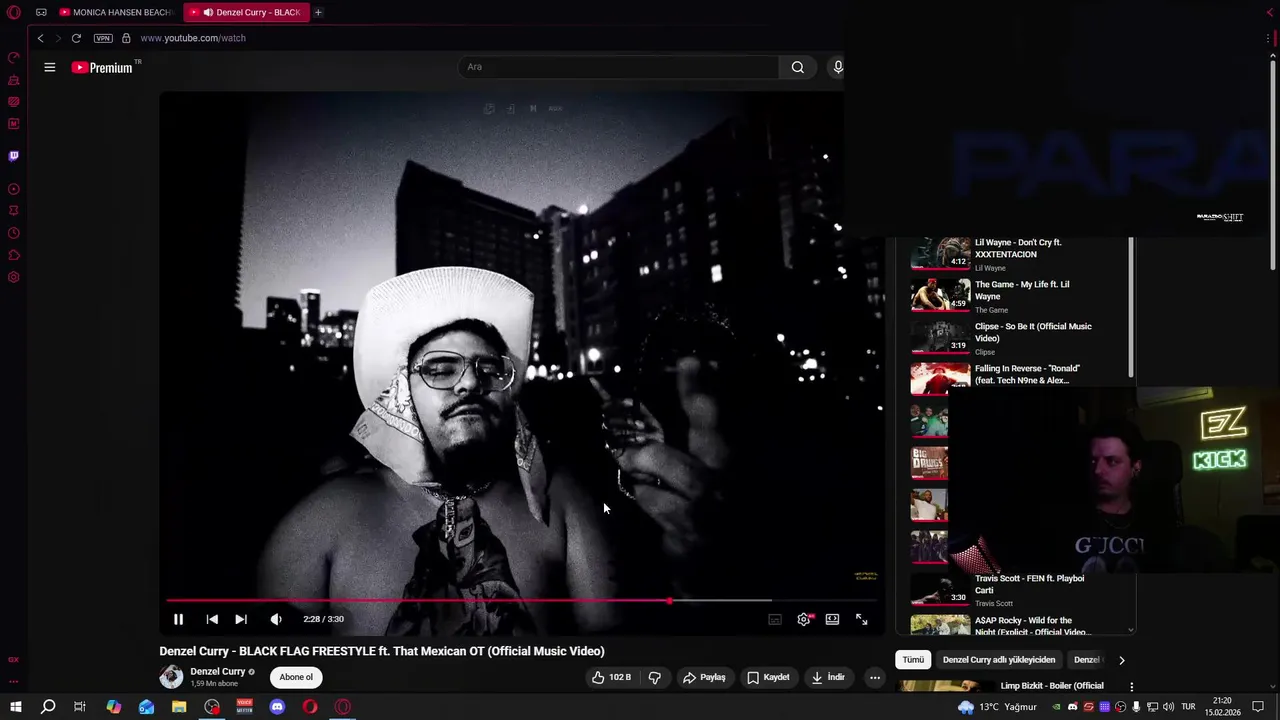Open more actions three-dot menu
The height and width of the screenshot is (720, 1280).
click(x=875, y=677)
